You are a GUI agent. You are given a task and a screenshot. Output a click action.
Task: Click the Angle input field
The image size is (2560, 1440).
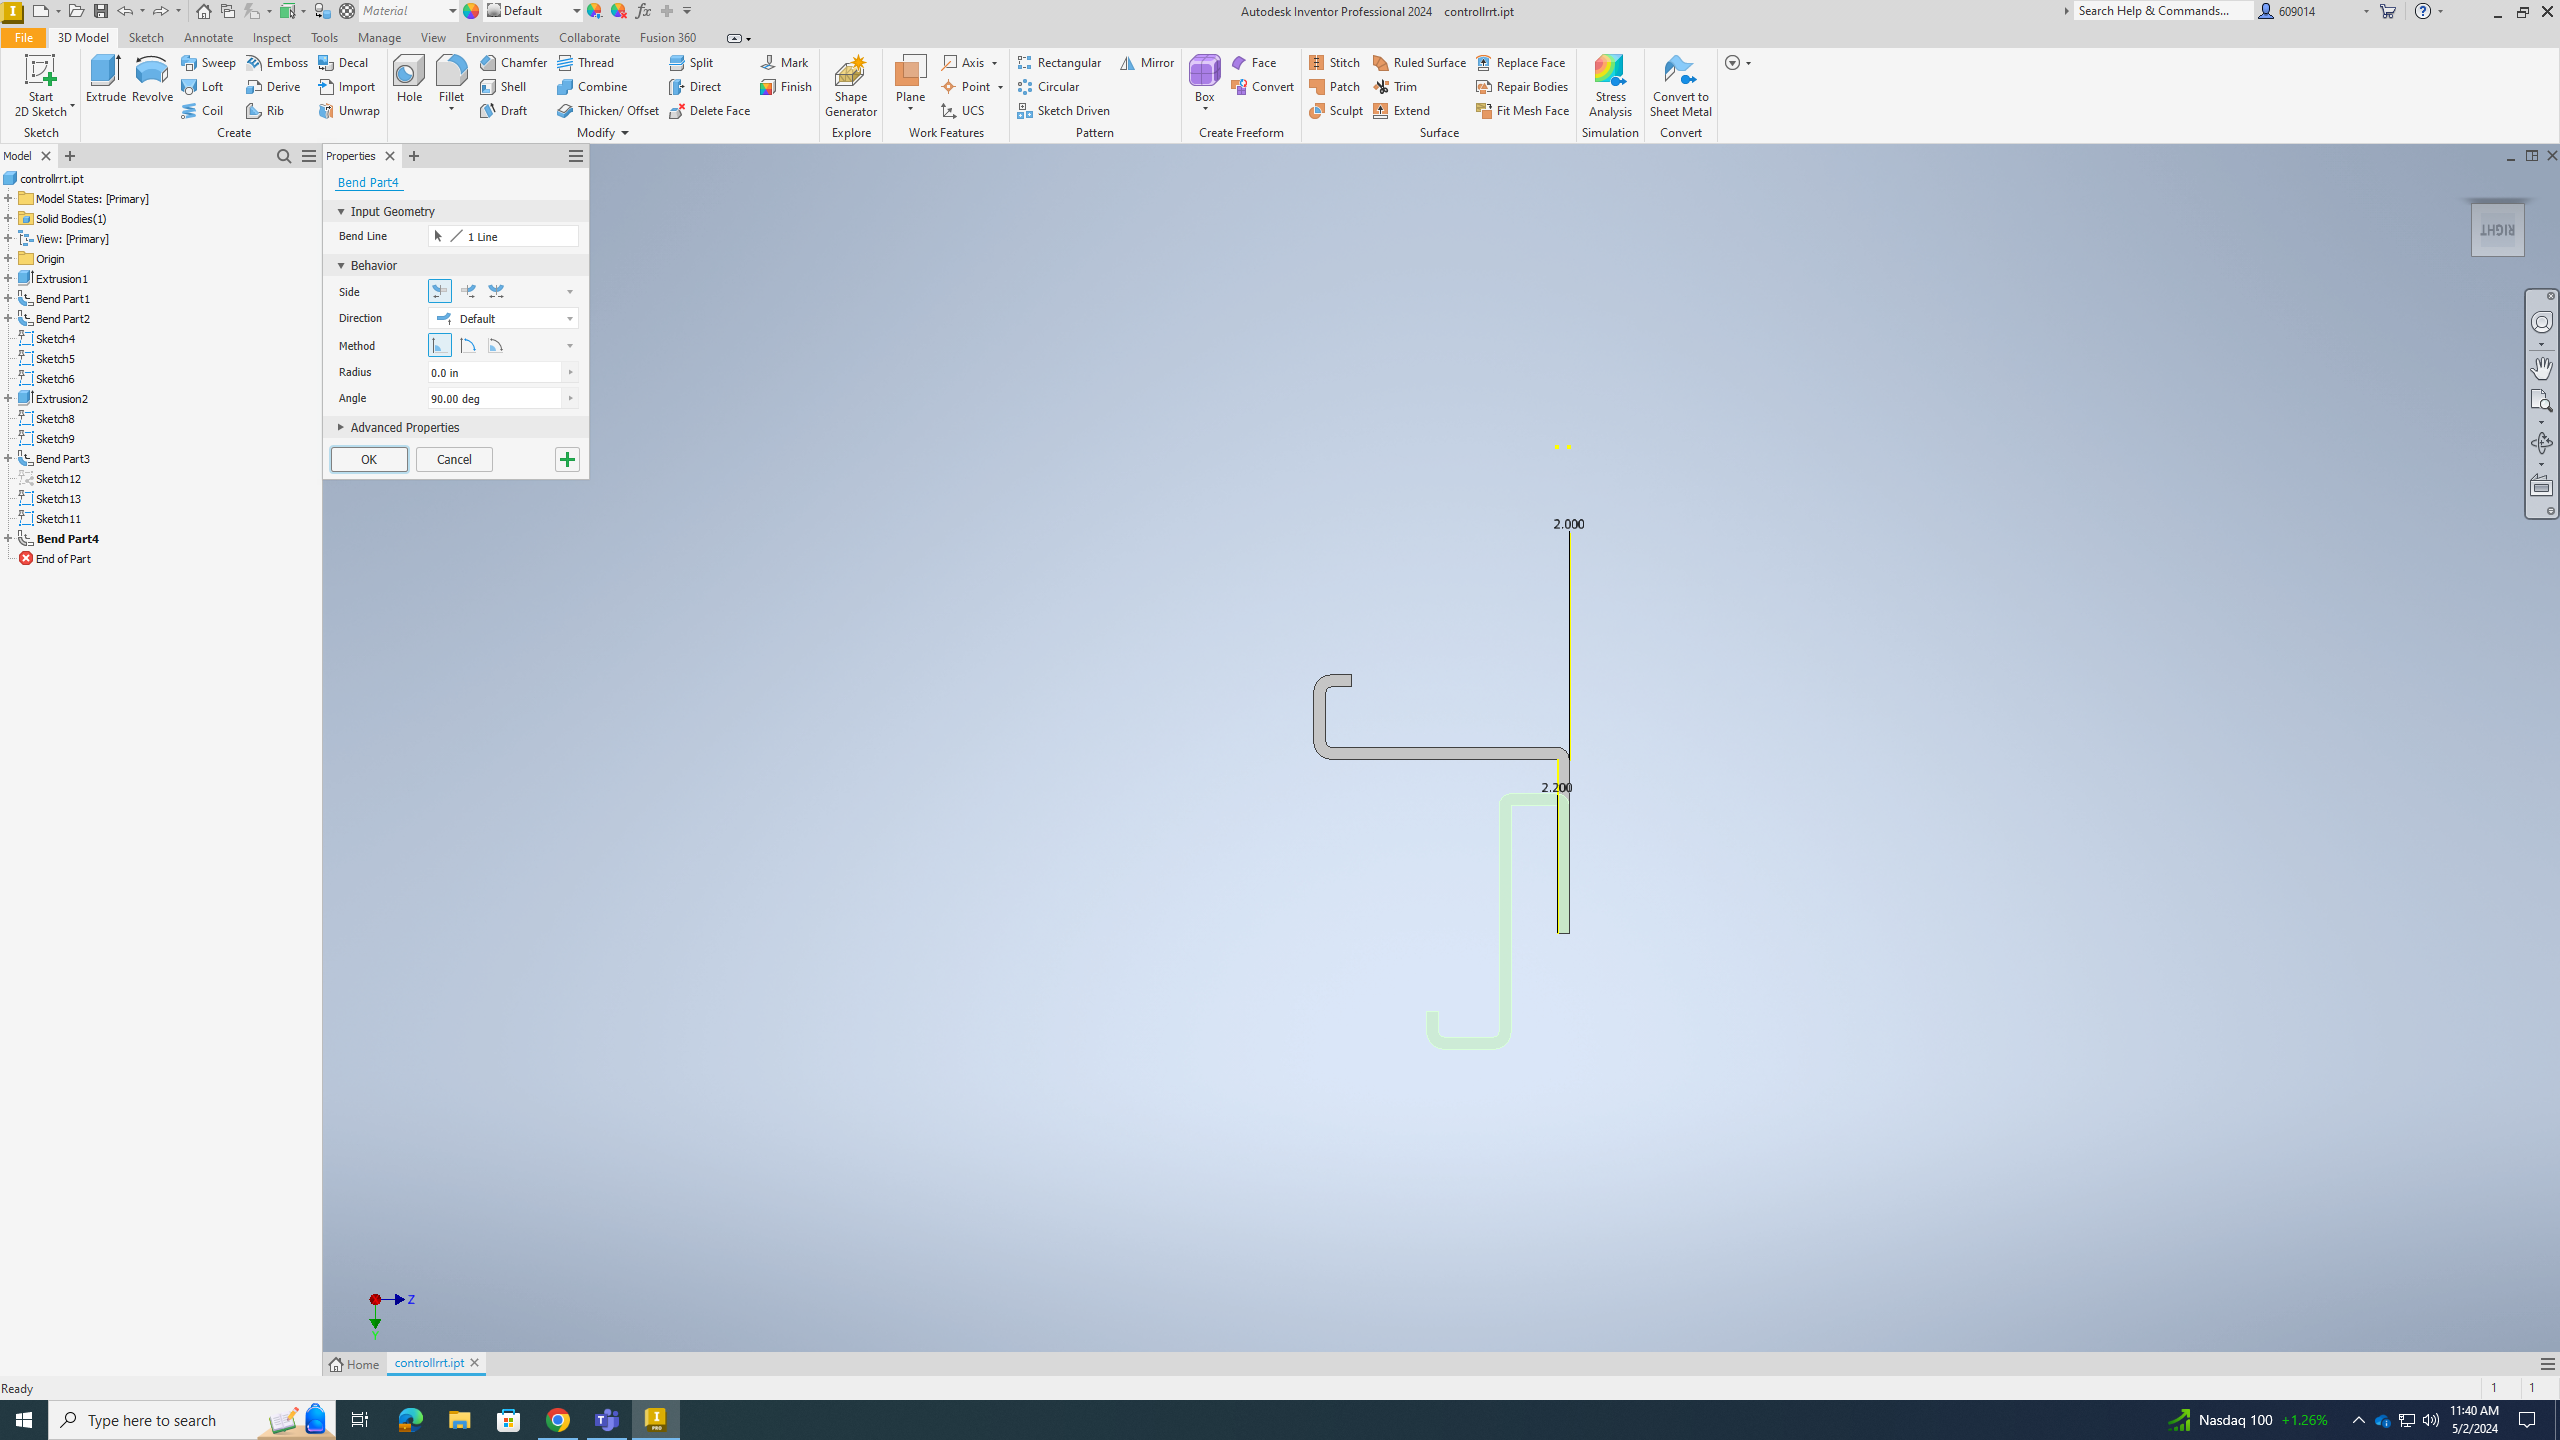(x=495, y=398)
